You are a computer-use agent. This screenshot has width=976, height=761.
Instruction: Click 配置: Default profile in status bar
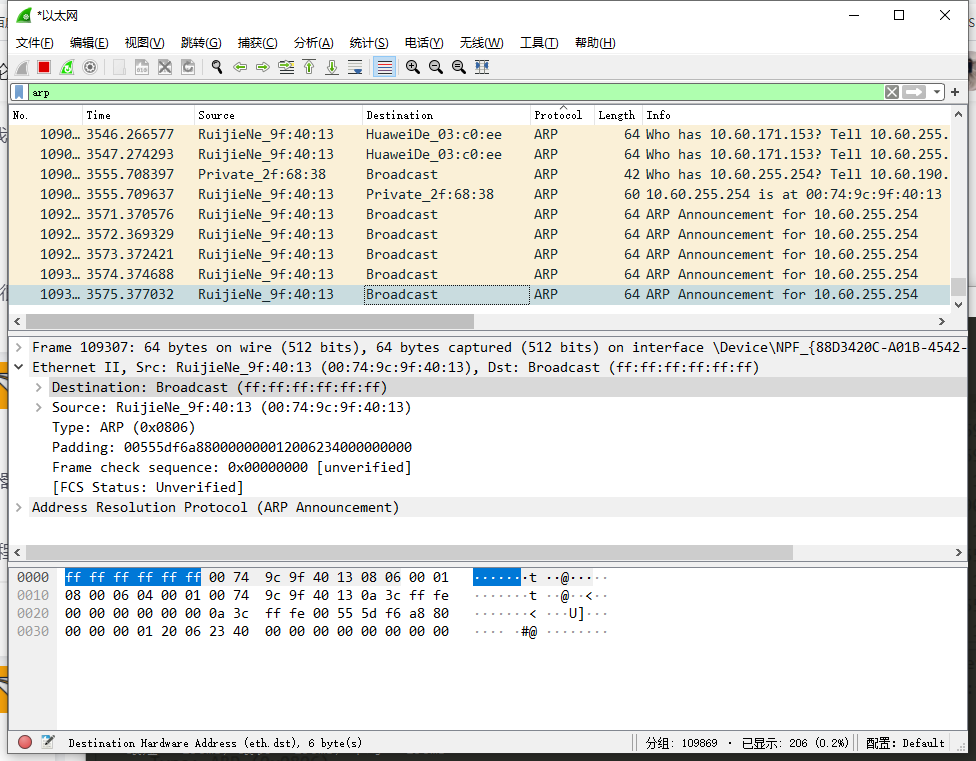click(x=904, y=743)
